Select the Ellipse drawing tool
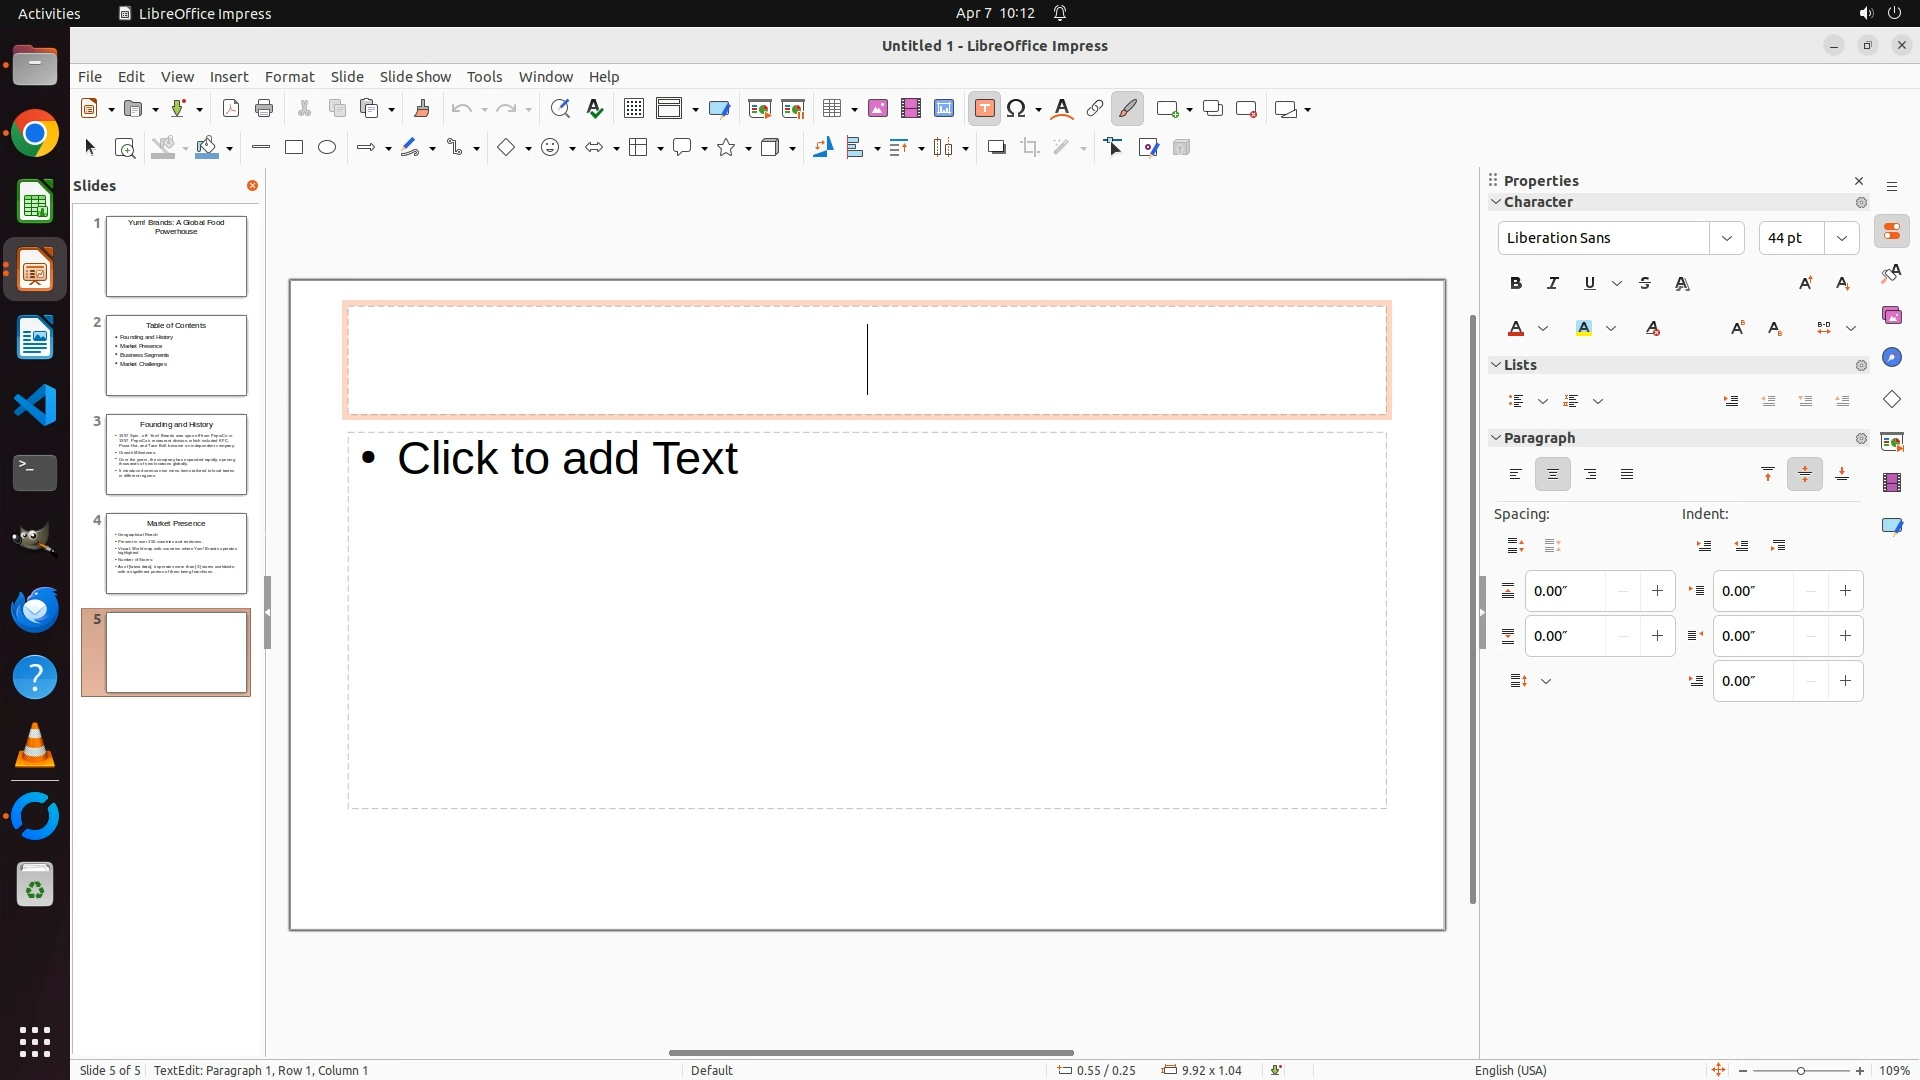Image resolution: width=1920 pixels, height=1080 pixels. (x=327, y=148)
